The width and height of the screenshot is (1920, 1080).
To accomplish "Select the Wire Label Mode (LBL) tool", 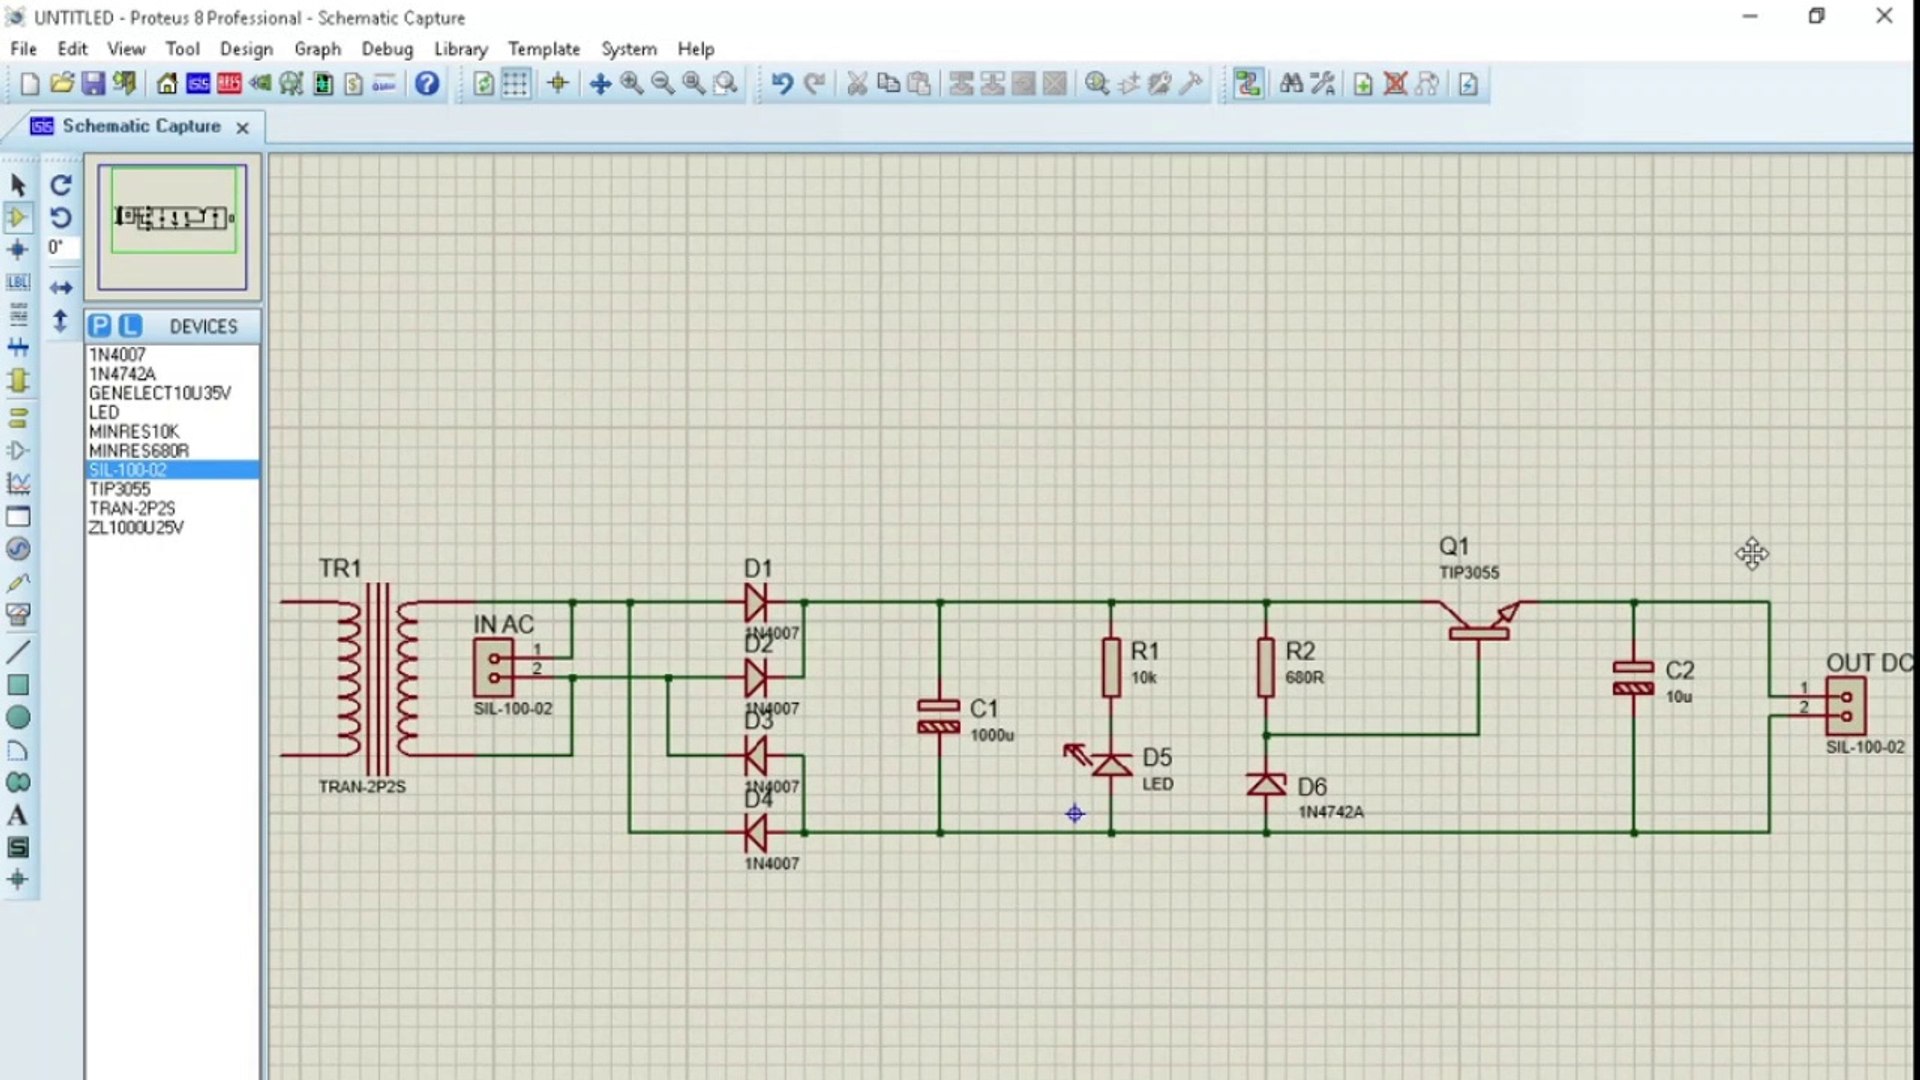I will (17, 283).
